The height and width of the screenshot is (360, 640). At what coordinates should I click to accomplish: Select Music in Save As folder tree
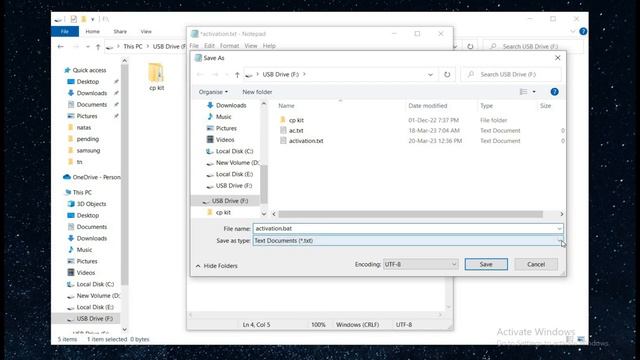[x=223, y=117]
